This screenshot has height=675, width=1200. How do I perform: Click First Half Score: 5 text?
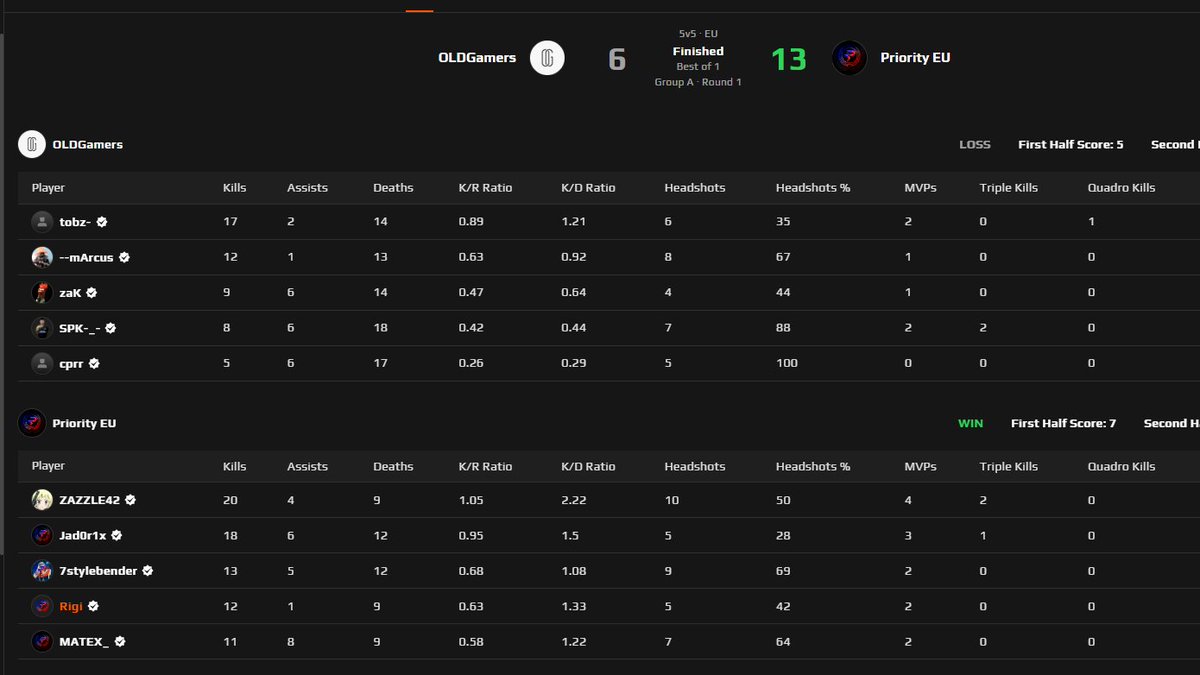[1070, 144]
